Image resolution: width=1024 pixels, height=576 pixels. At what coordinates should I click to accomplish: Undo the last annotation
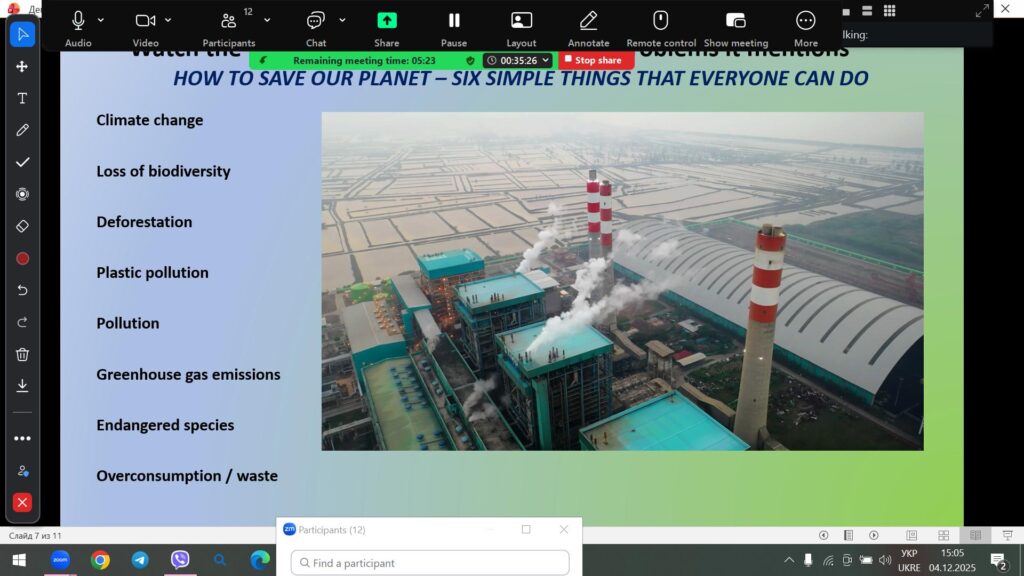point(22,290)
